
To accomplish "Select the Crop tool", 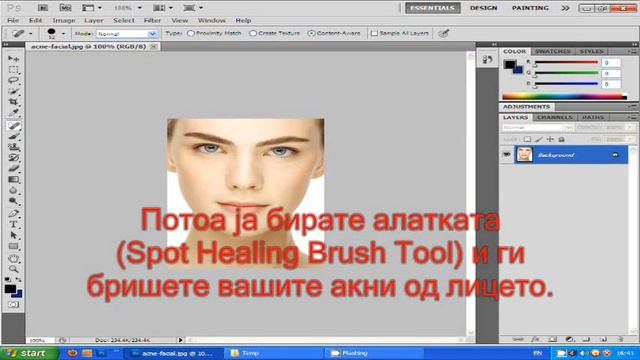I will click(x=13, y=102).
